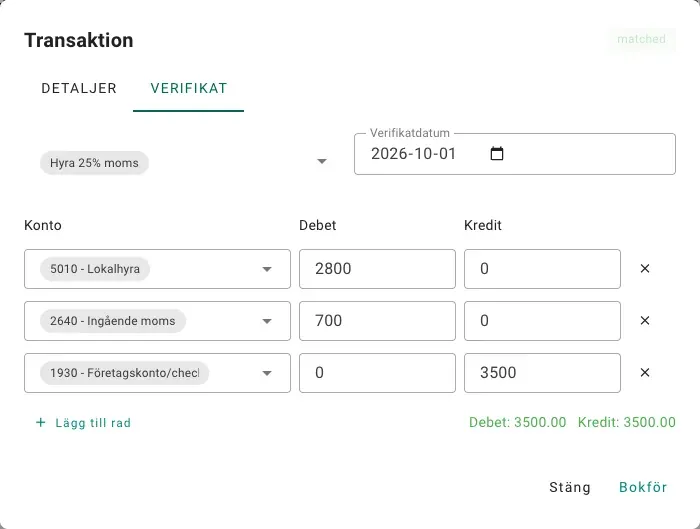Viewport: 700px width, 529px height.
Task: Click the 5010 - Lokalhyra chip
Action: [95, 269]
